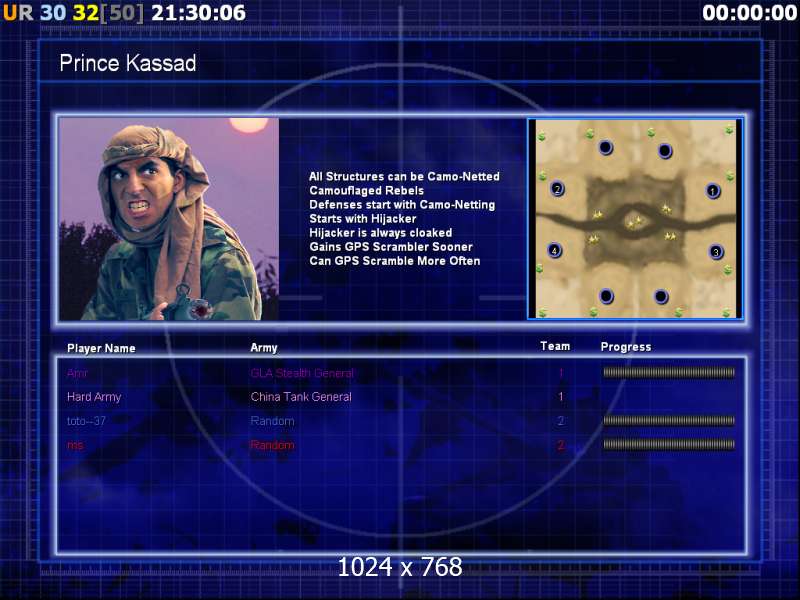Click the Player Name column header
Screen dimensions: 800x600
click(x=101, y=348)
